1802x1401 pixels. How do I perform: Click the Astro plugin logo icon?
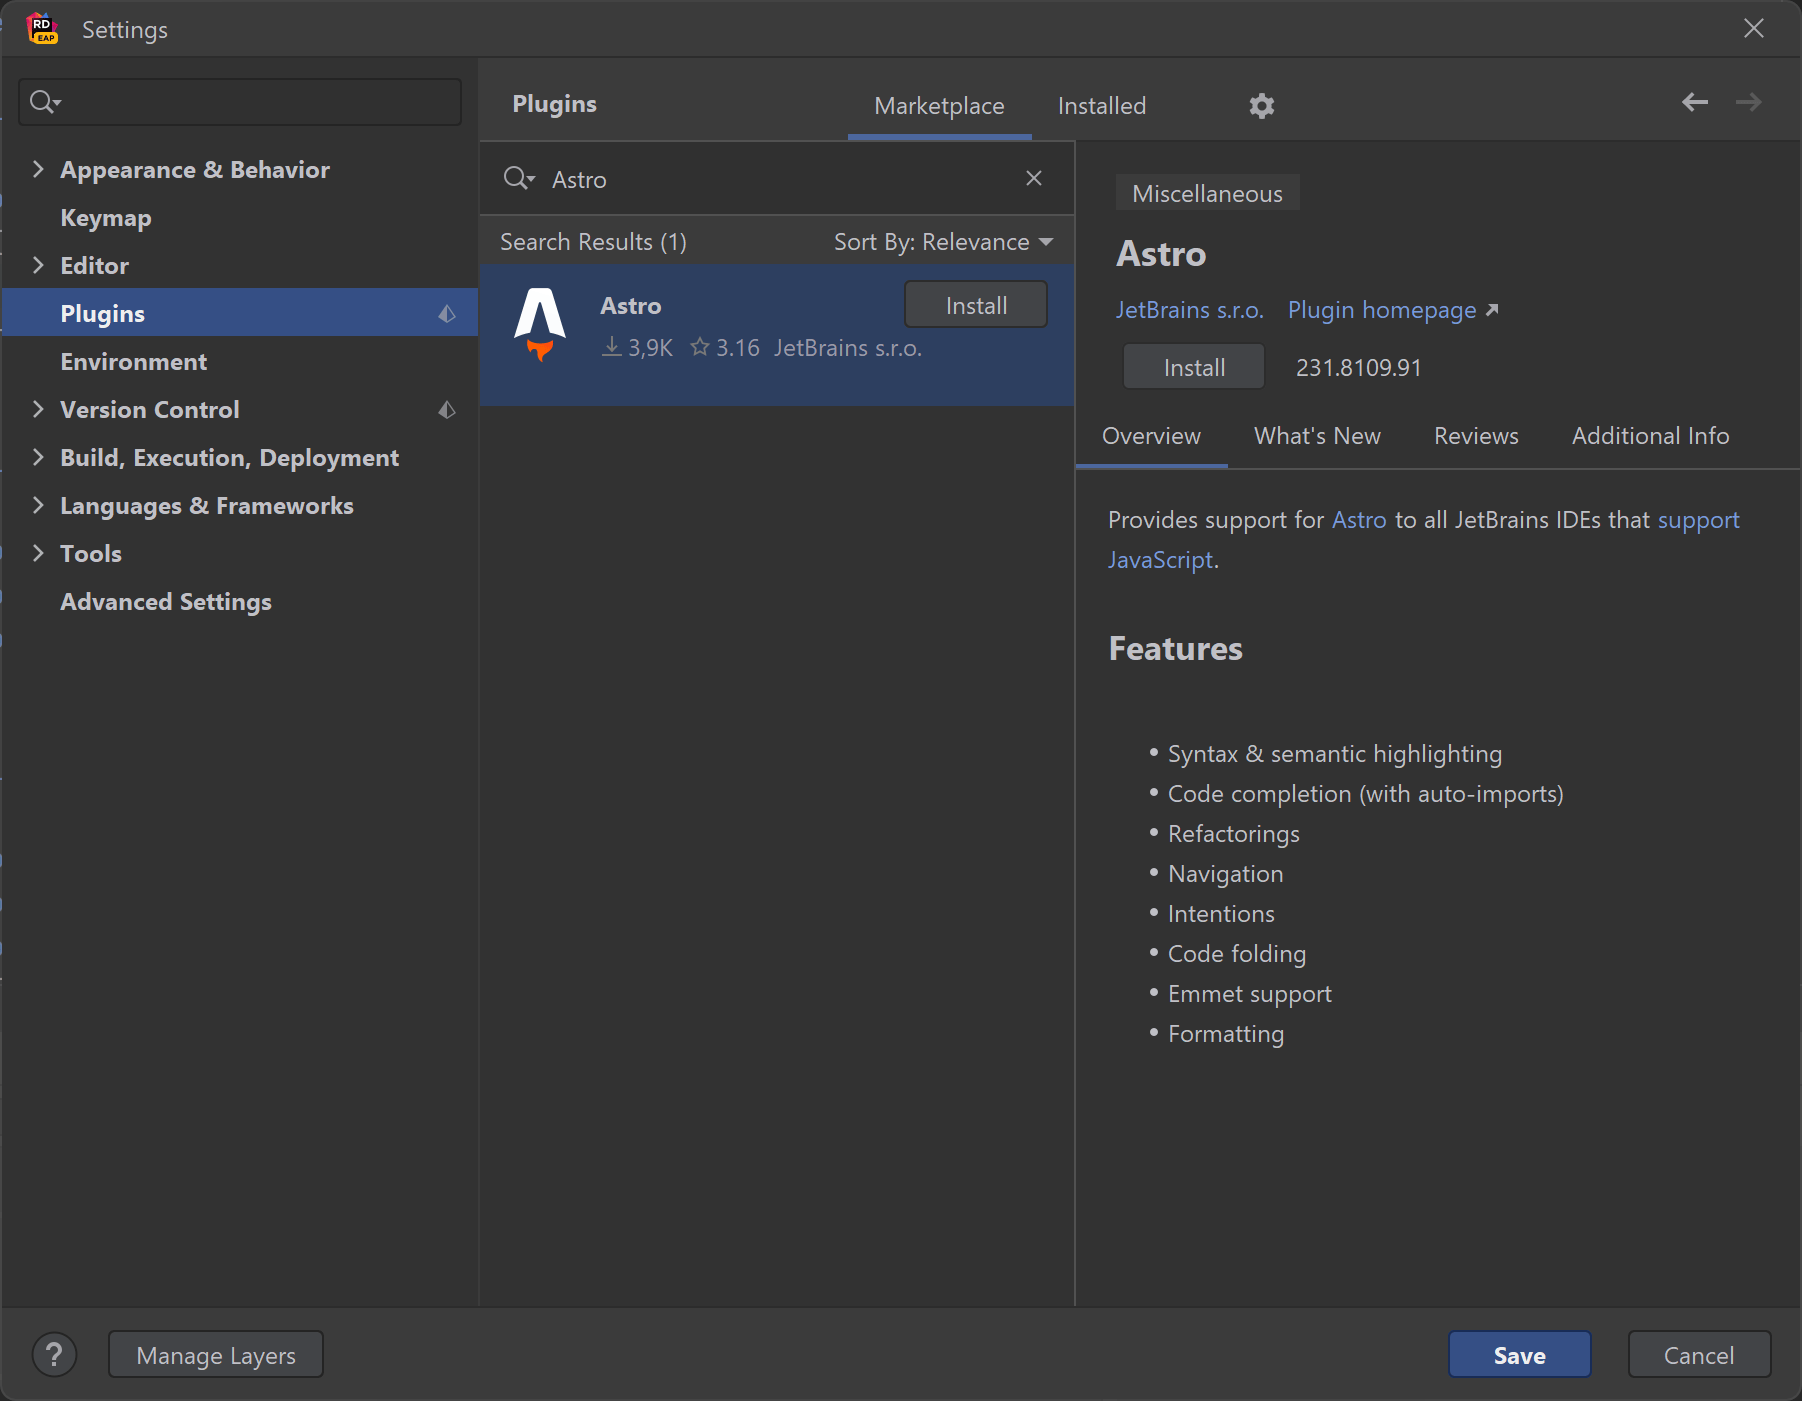(x=540, y=324)
